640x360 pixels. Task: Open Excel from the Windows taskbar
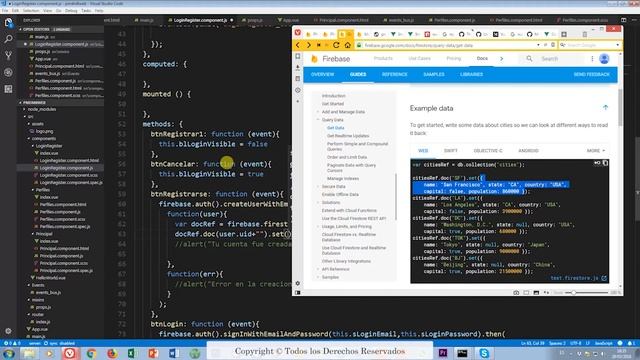pyautogui.click(x=132, y=353)
